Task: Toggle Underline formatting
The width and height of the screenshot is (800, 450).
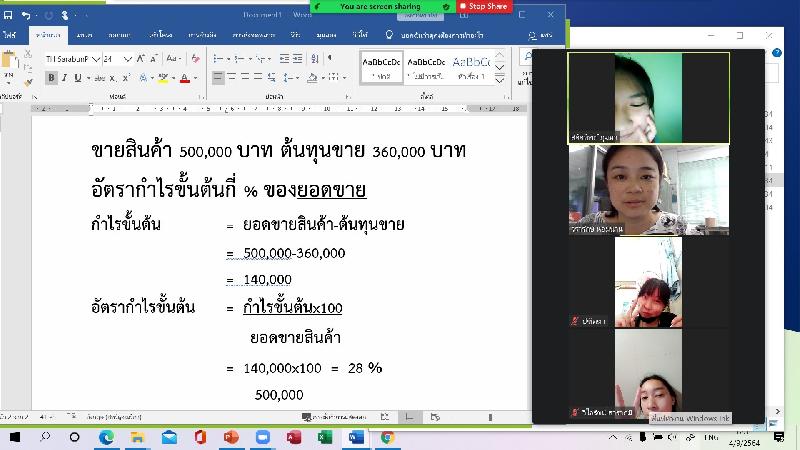Action: click(x=77, y=78)
